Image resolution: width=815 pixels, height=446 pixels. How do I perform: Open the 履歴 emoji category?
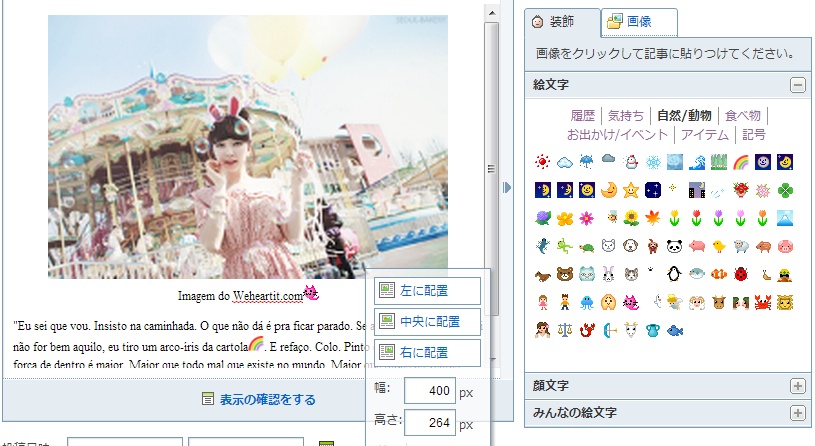[583, 115]
